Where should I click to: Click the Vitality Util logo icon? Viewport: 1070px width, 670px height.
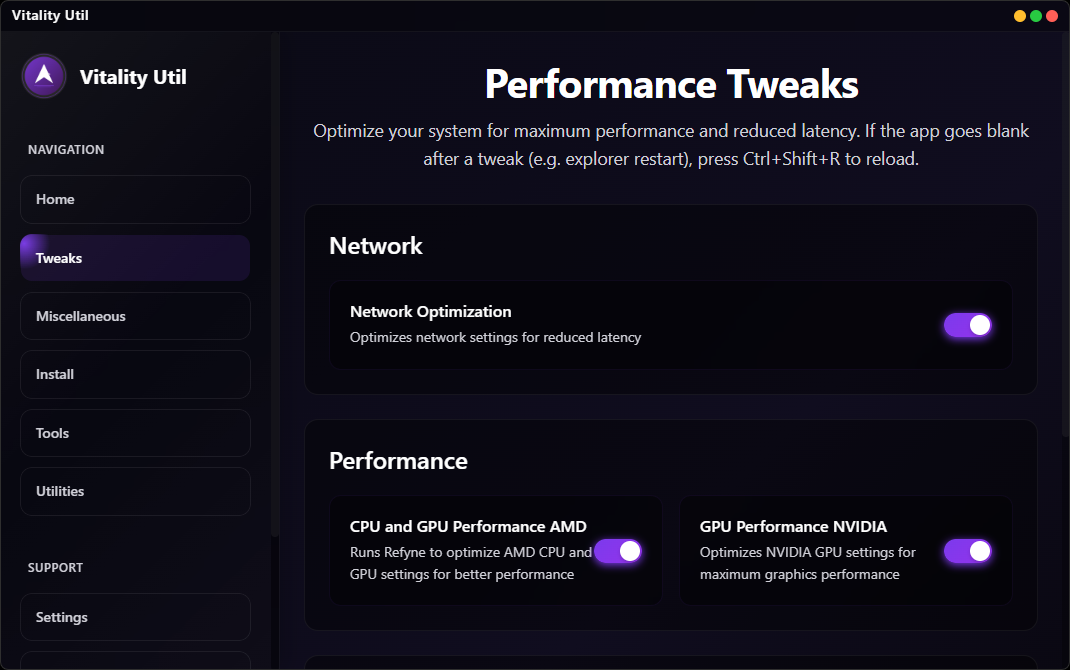click(43, 76)
